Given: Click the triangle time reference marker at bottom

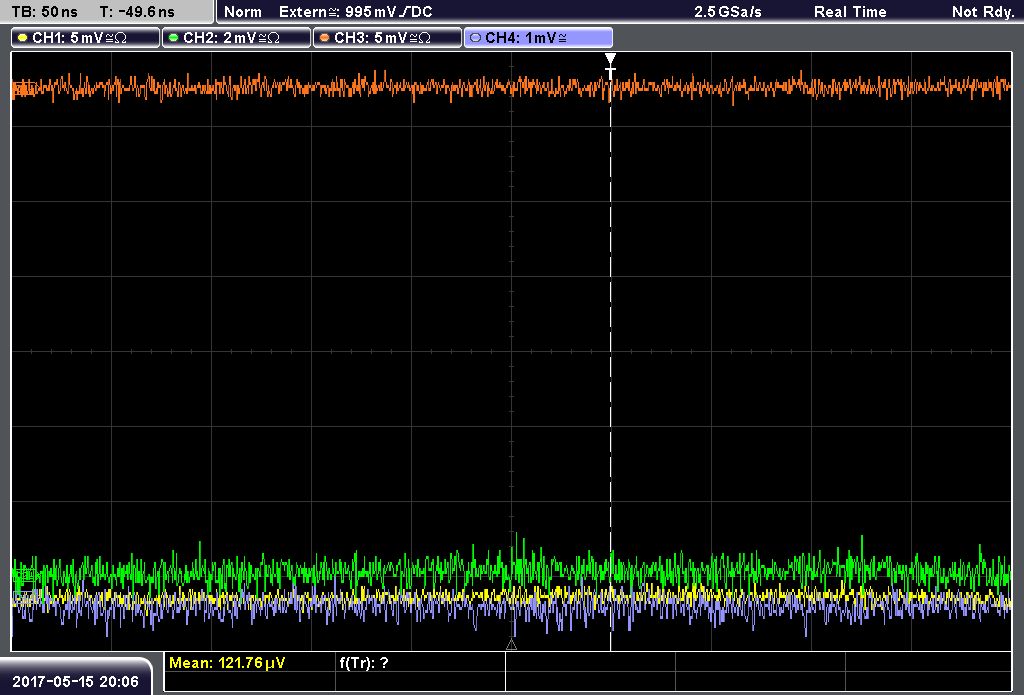Looking at the screenshot, I should click(x=511, y=645).
